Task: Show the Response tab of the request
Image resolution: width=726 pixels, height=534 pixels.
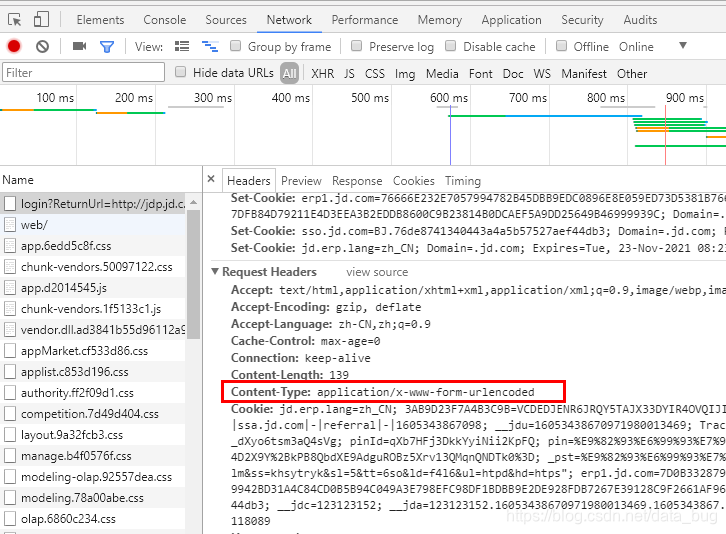Action: 357,181
